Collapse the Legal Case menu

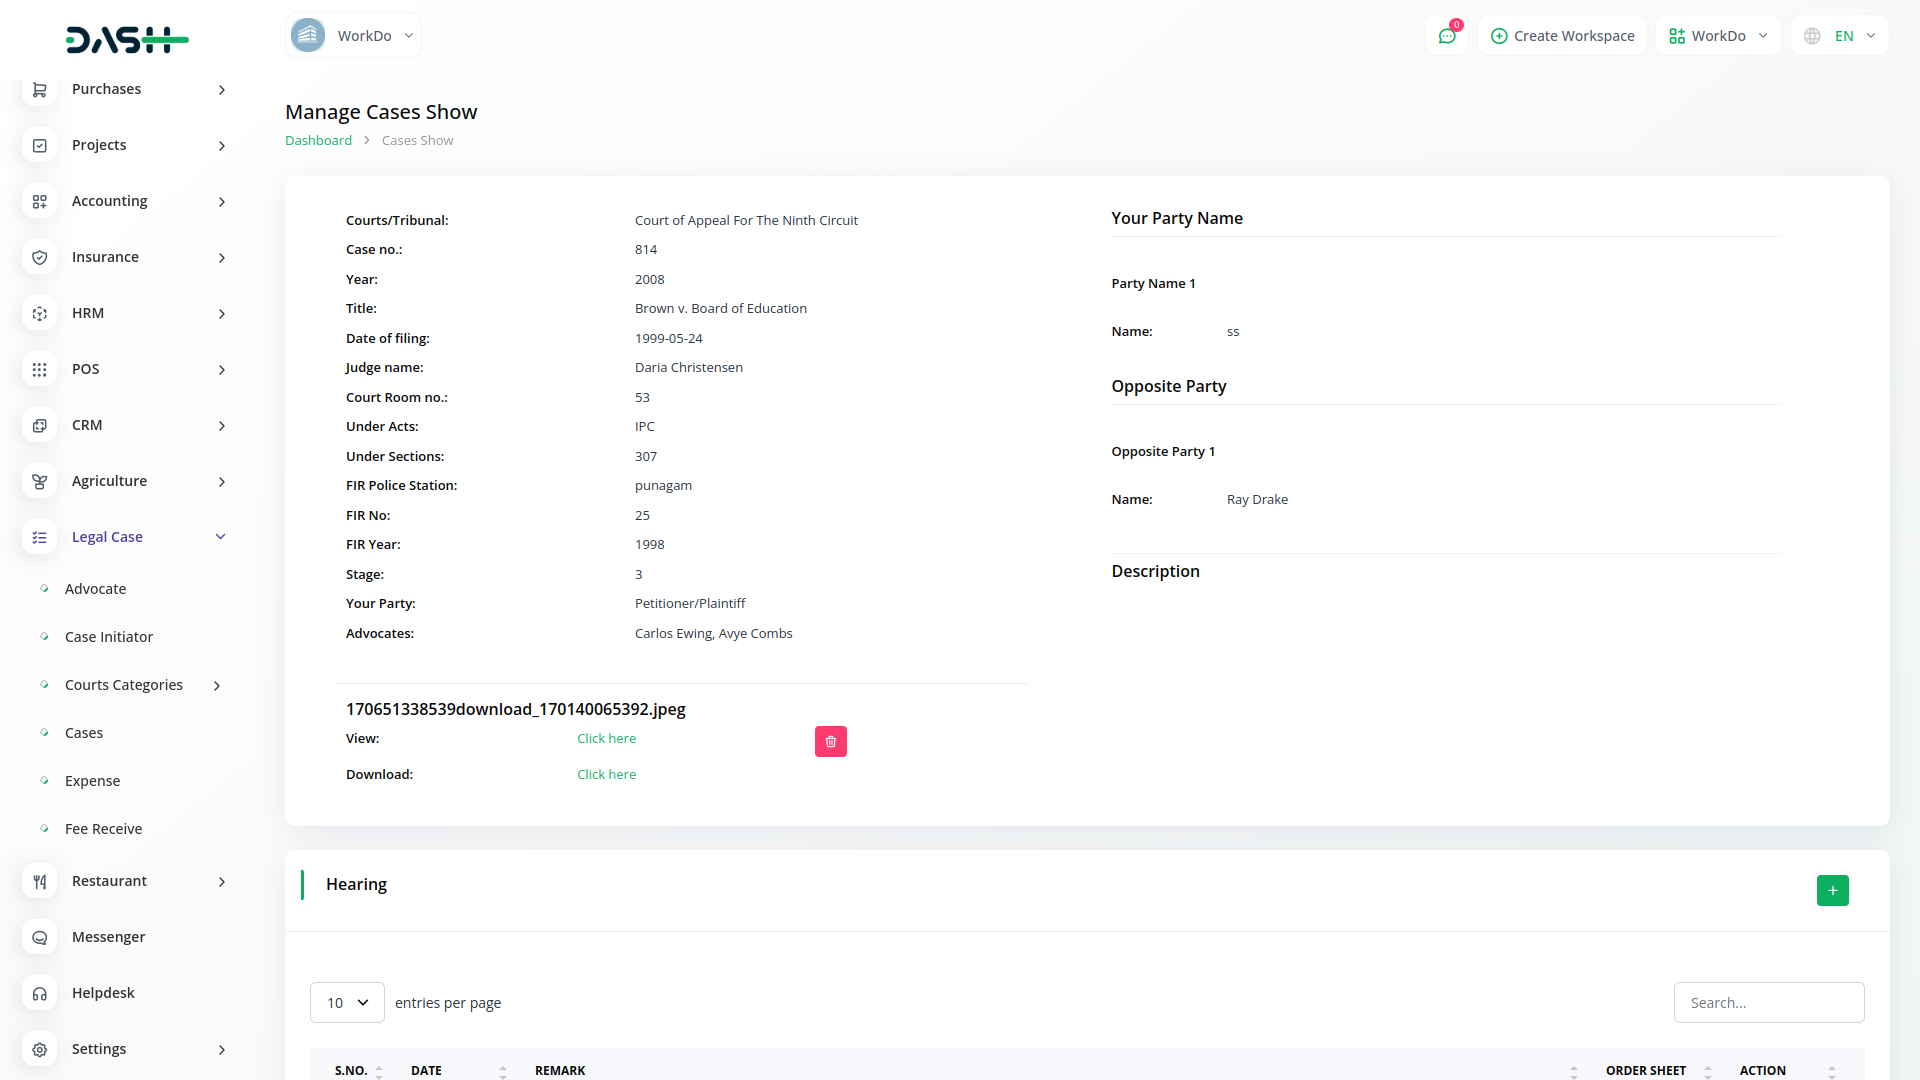(220, 537)
